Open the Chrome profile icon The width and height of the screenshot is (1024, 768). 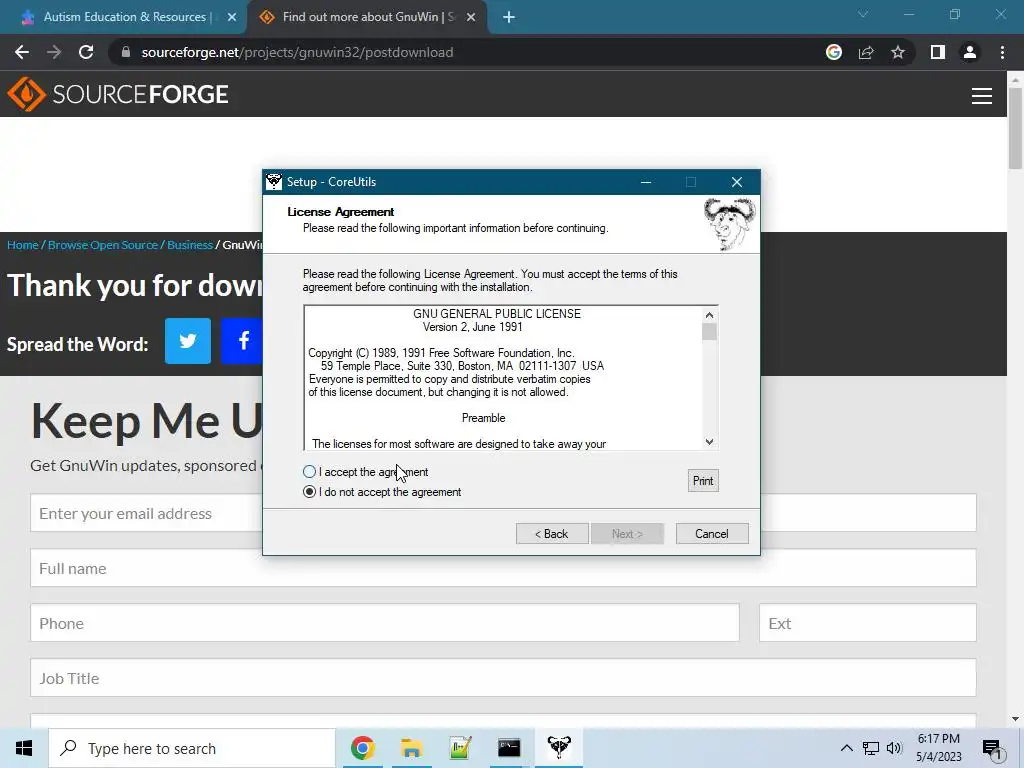coord(970,52)
